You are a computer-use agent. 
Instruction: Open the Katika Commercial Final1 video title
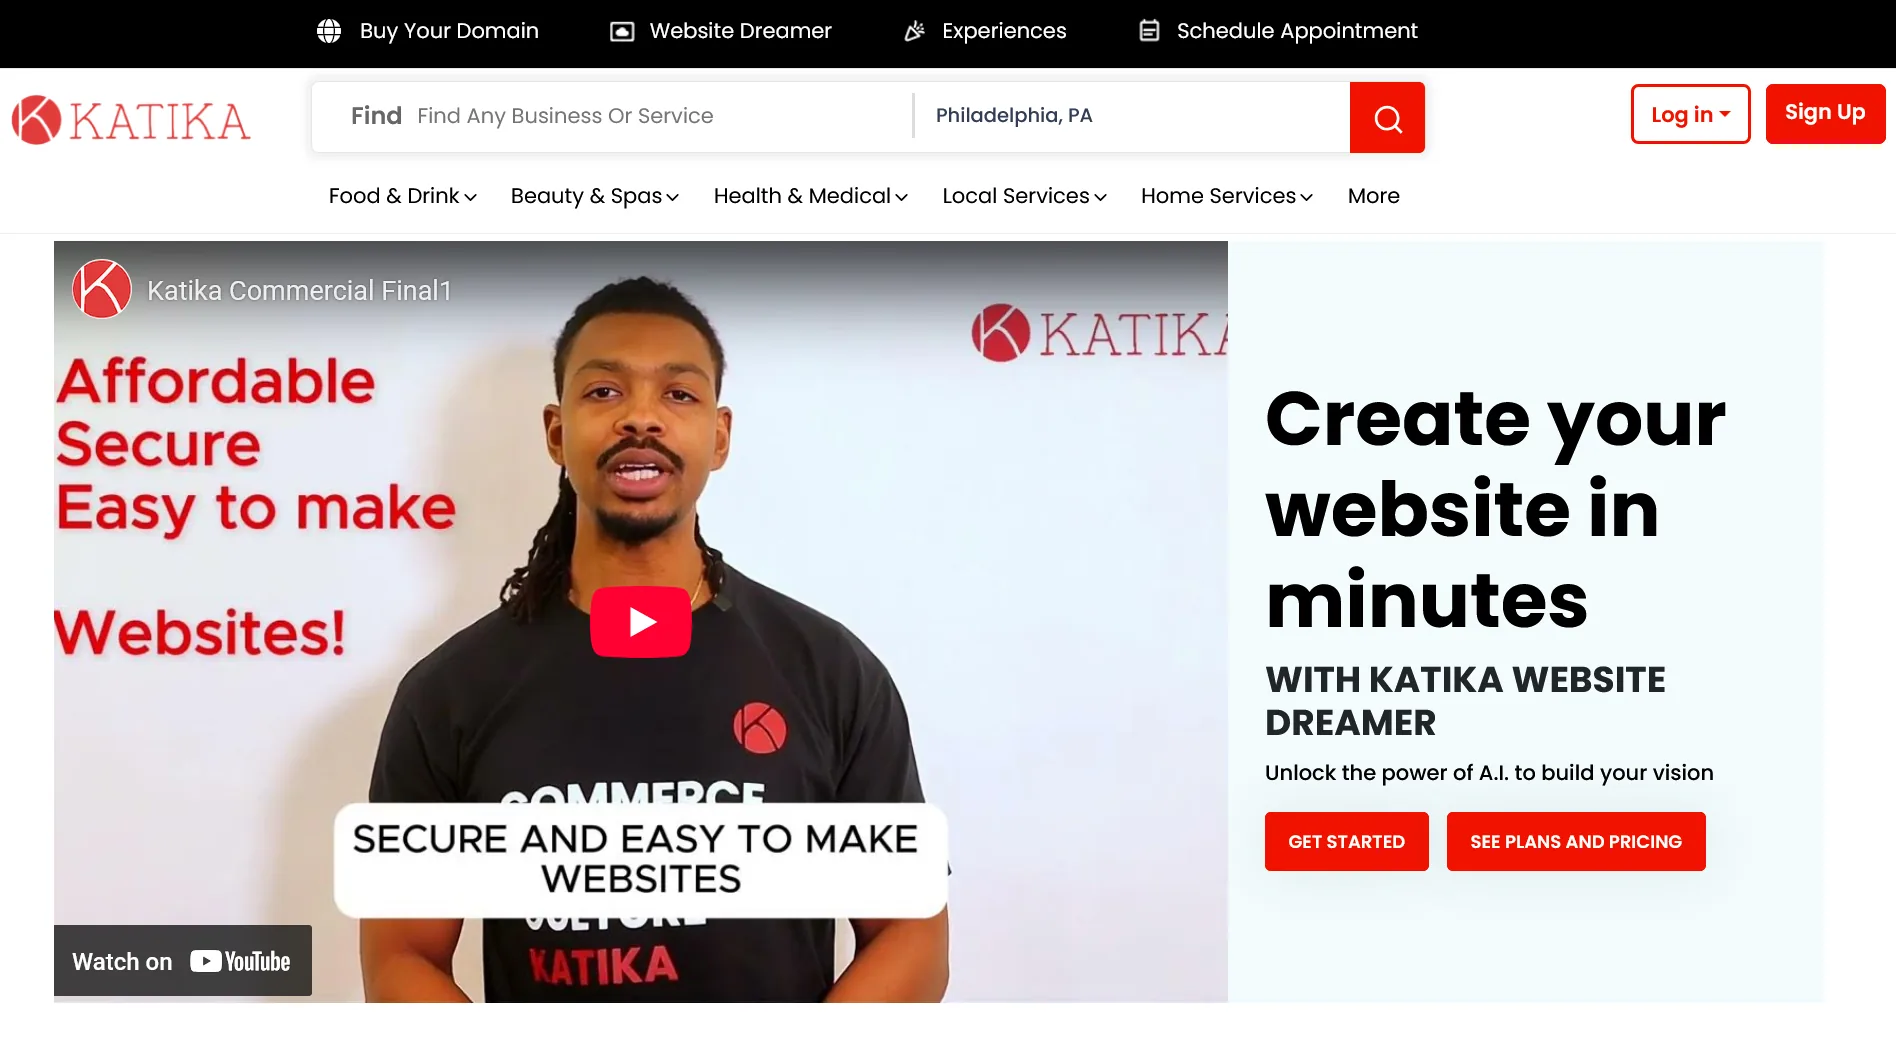pyautogui.click(x=299, y=291)
